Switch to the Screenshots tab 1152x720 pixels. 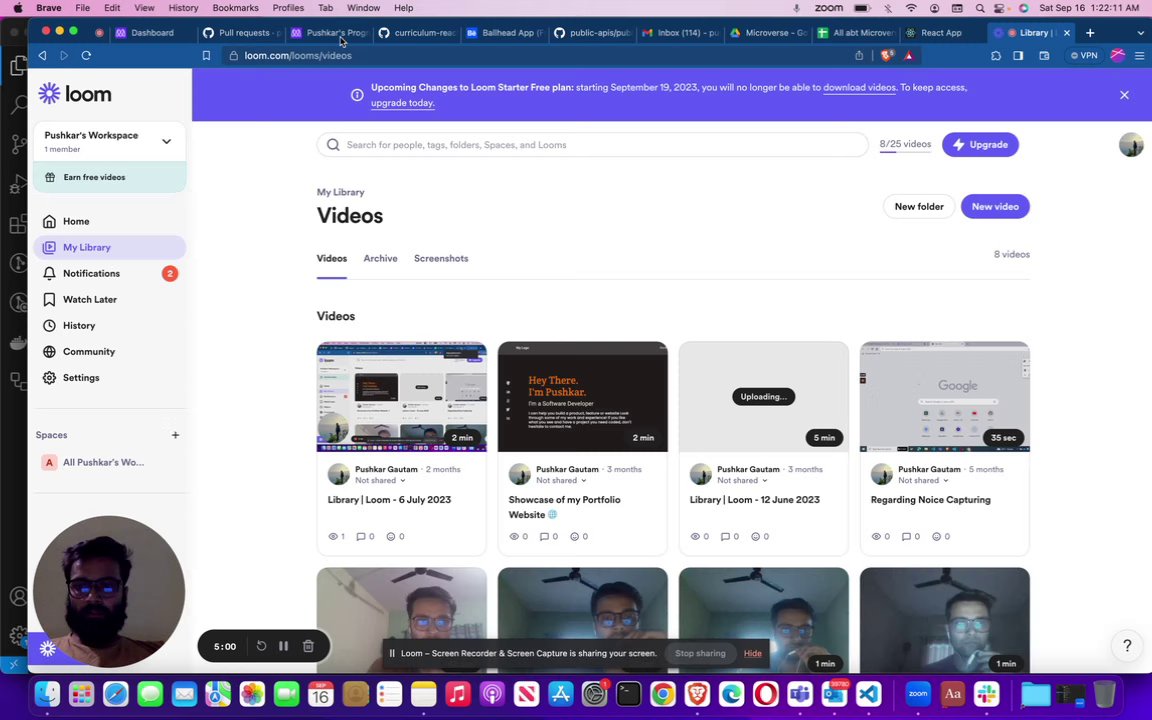click(441, 259)
